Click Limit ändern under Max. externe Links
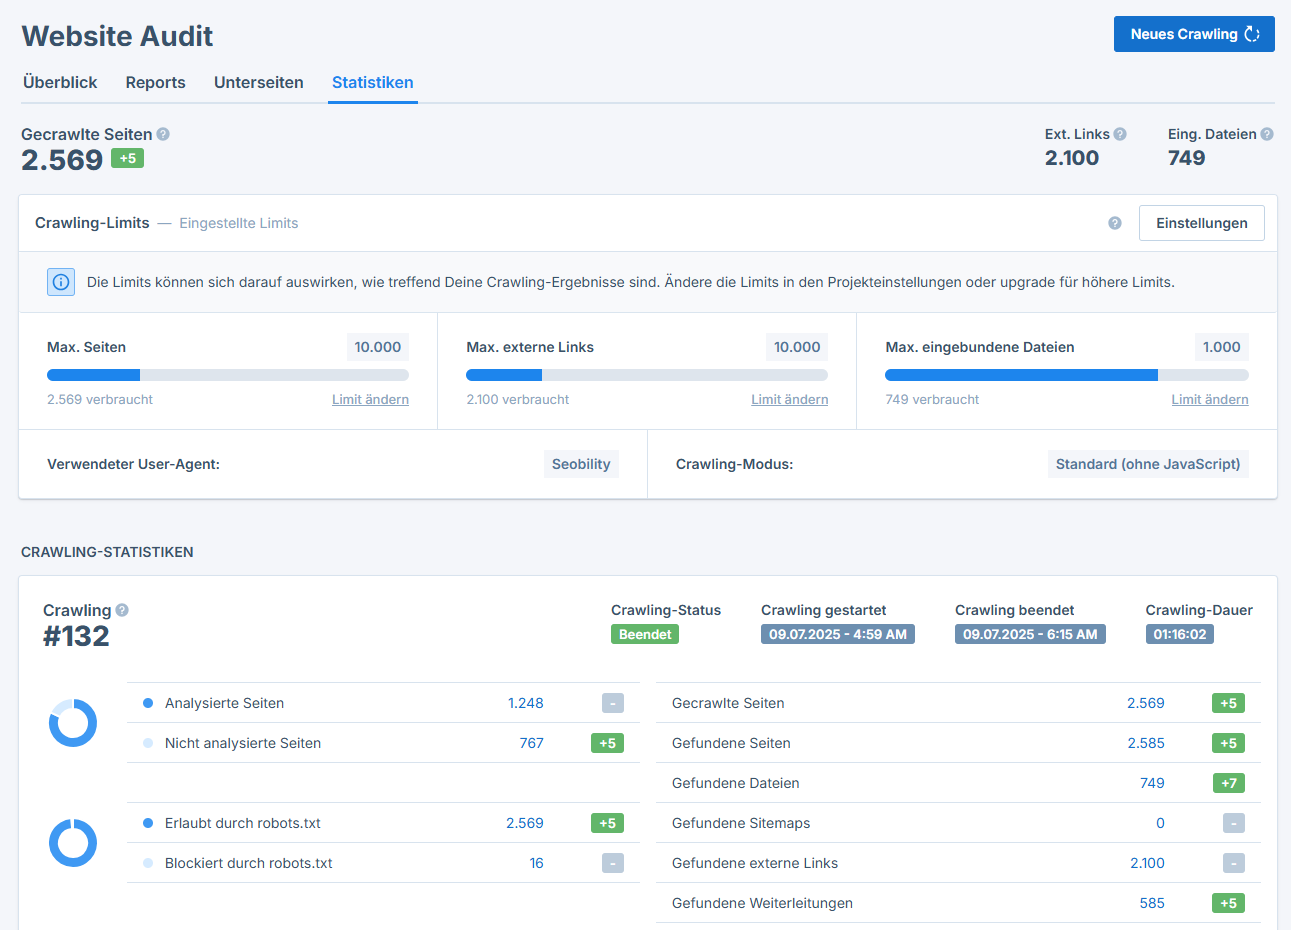 point(790,399)
